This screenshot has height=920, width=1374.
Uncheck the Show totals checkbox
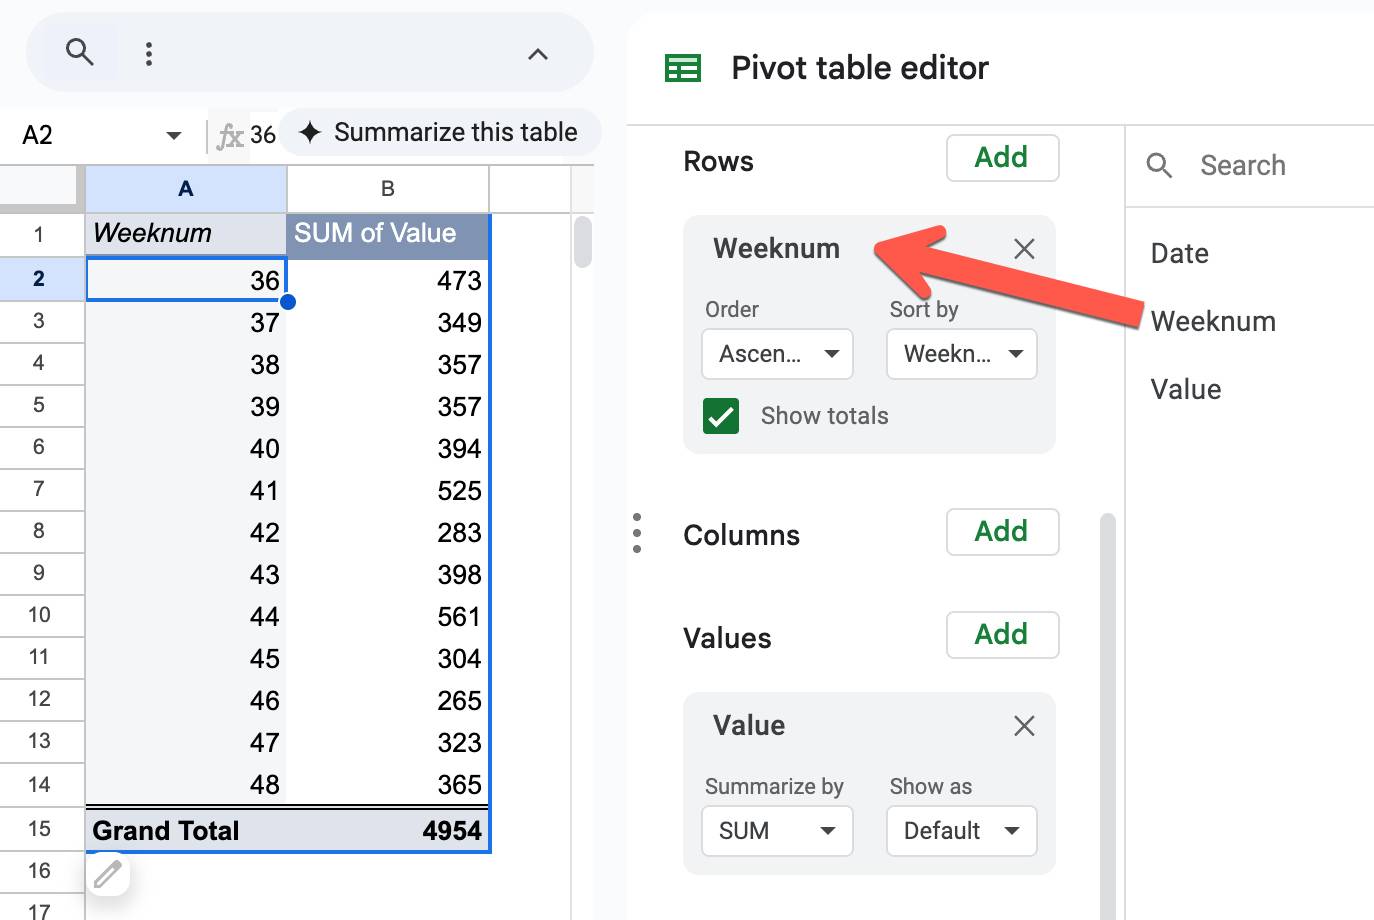click(x=721, y=416)
